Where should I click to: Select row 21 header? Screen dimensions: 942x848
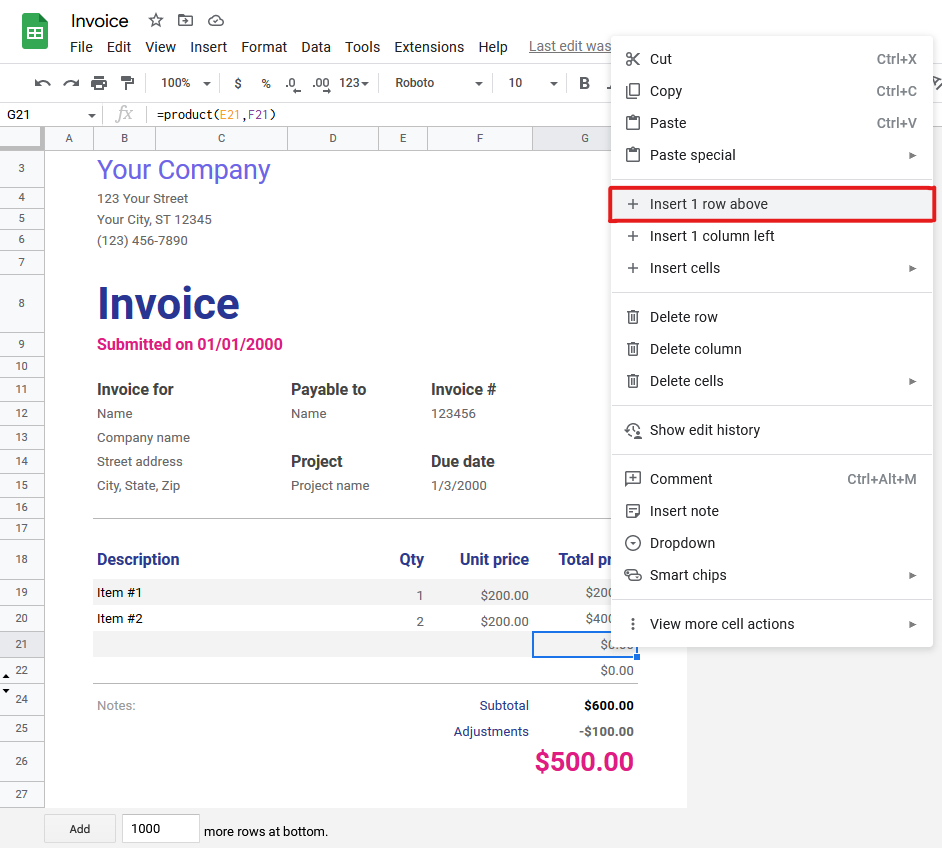[22, 644]
